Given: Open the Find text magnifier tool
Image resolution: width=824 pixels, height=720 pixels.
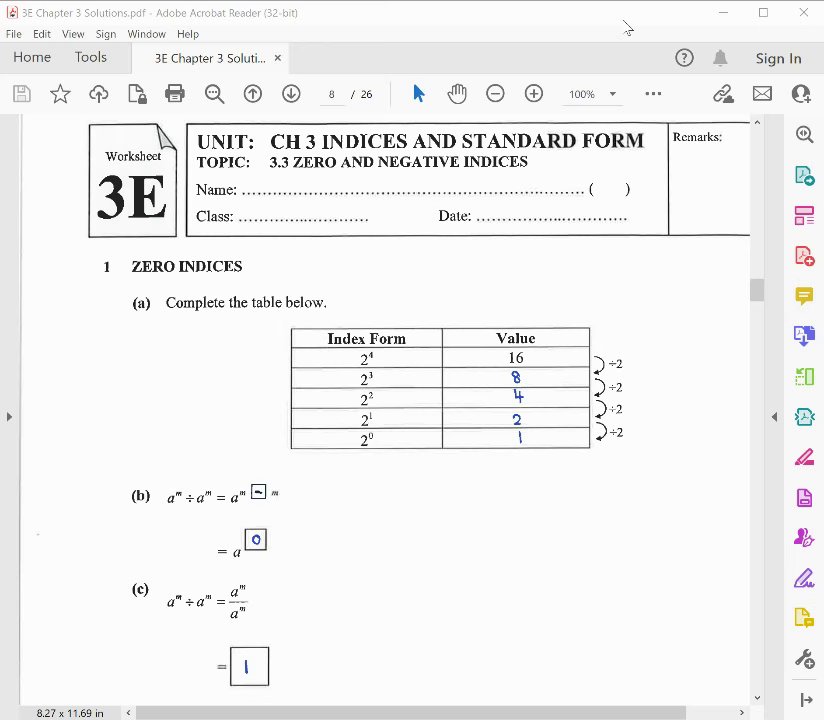Looking at the screenshot, I should tap(214, 94).
